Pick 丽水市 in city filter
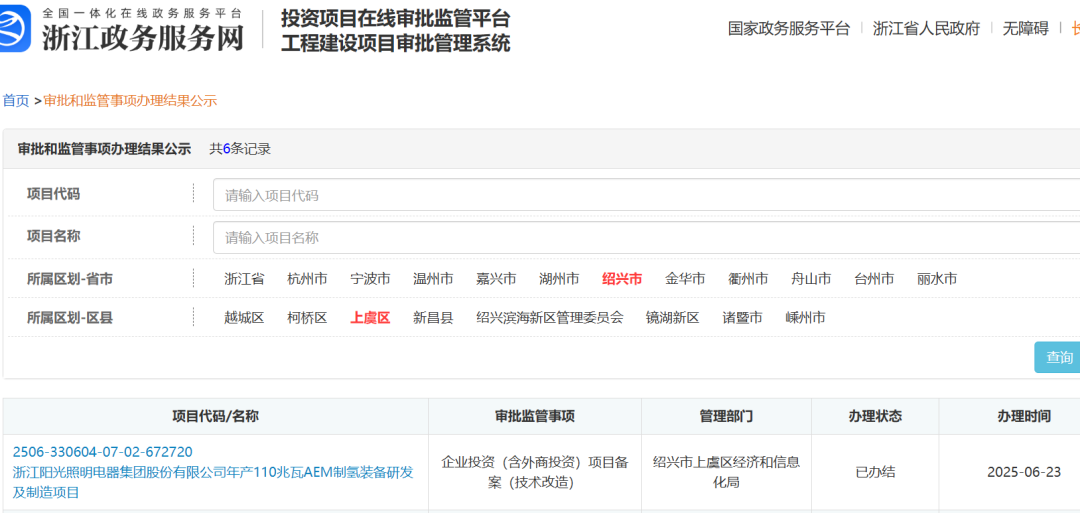This screenshot has height=513, width=1080. (x=937, y=279)
